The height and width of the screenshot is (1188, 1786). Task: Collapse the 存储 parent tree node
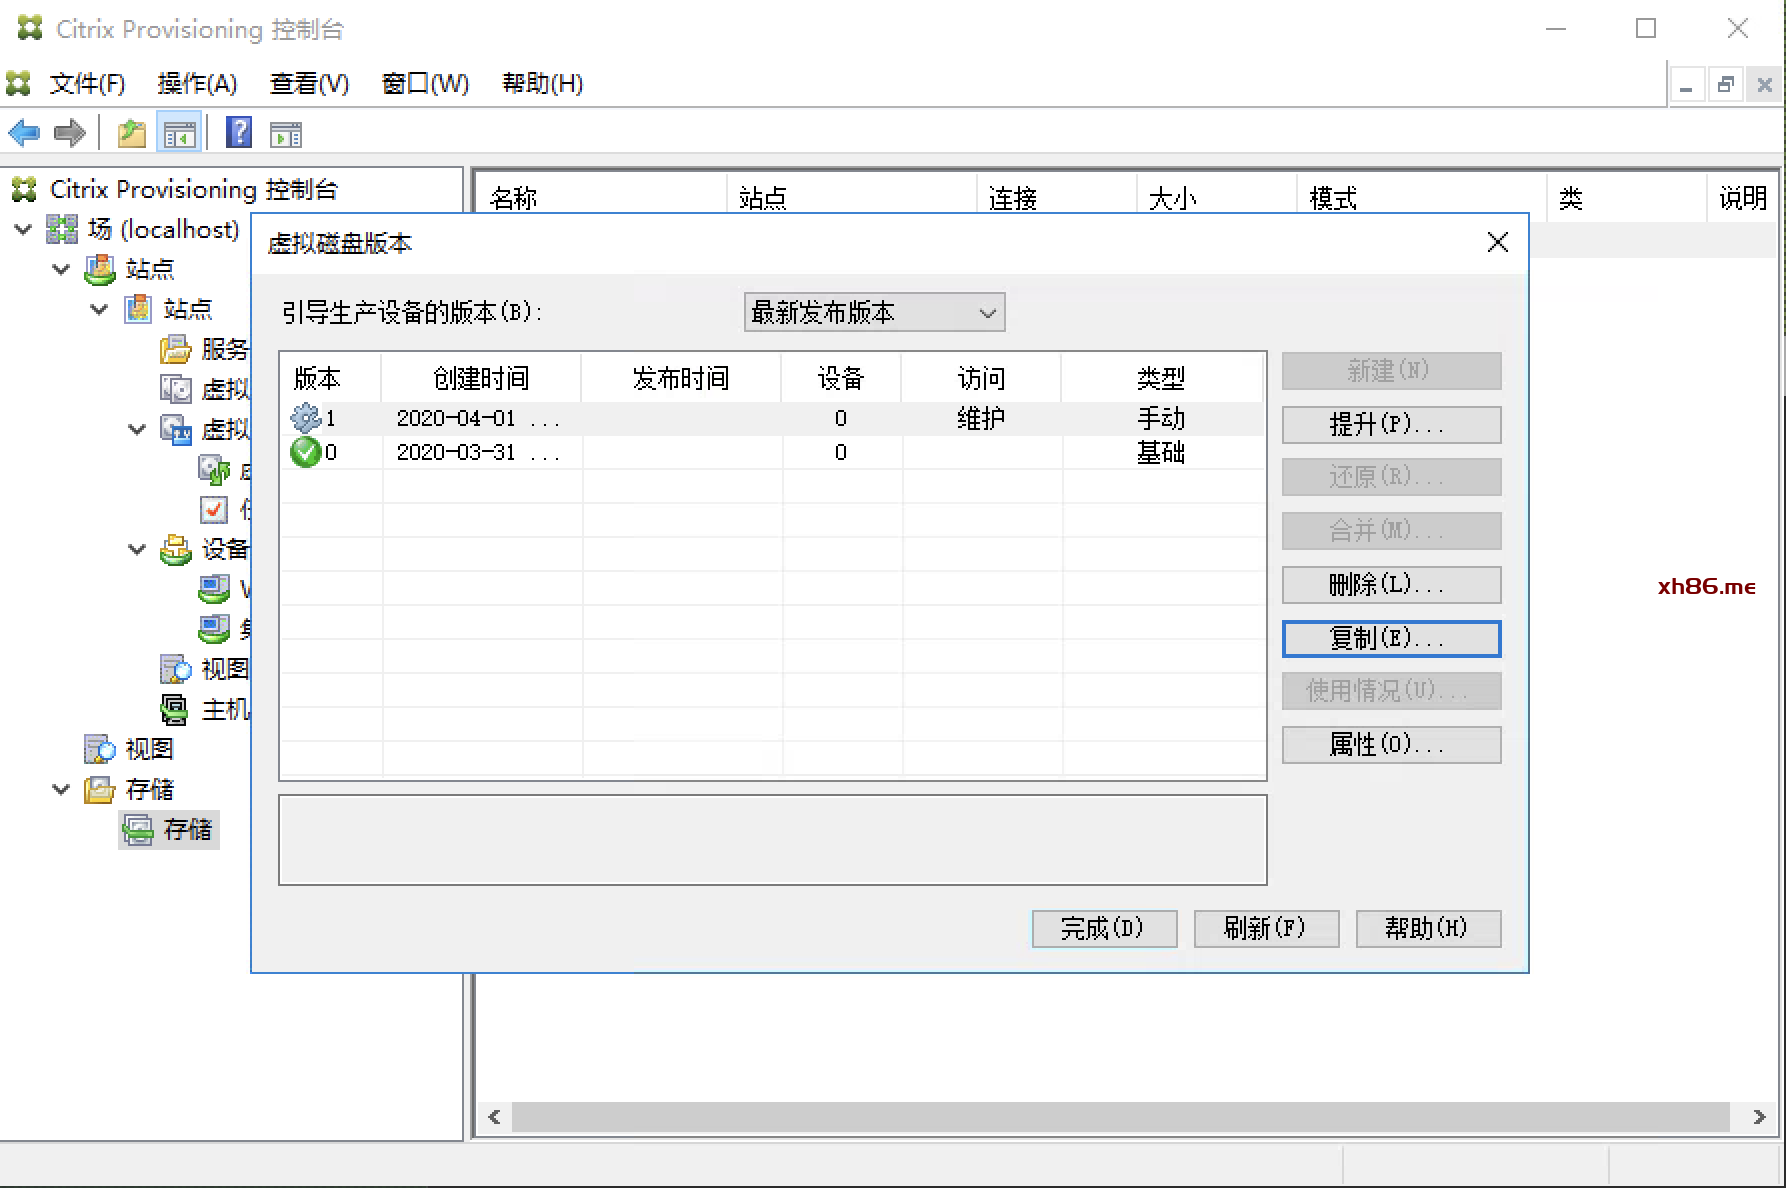(x=61, y=789)
